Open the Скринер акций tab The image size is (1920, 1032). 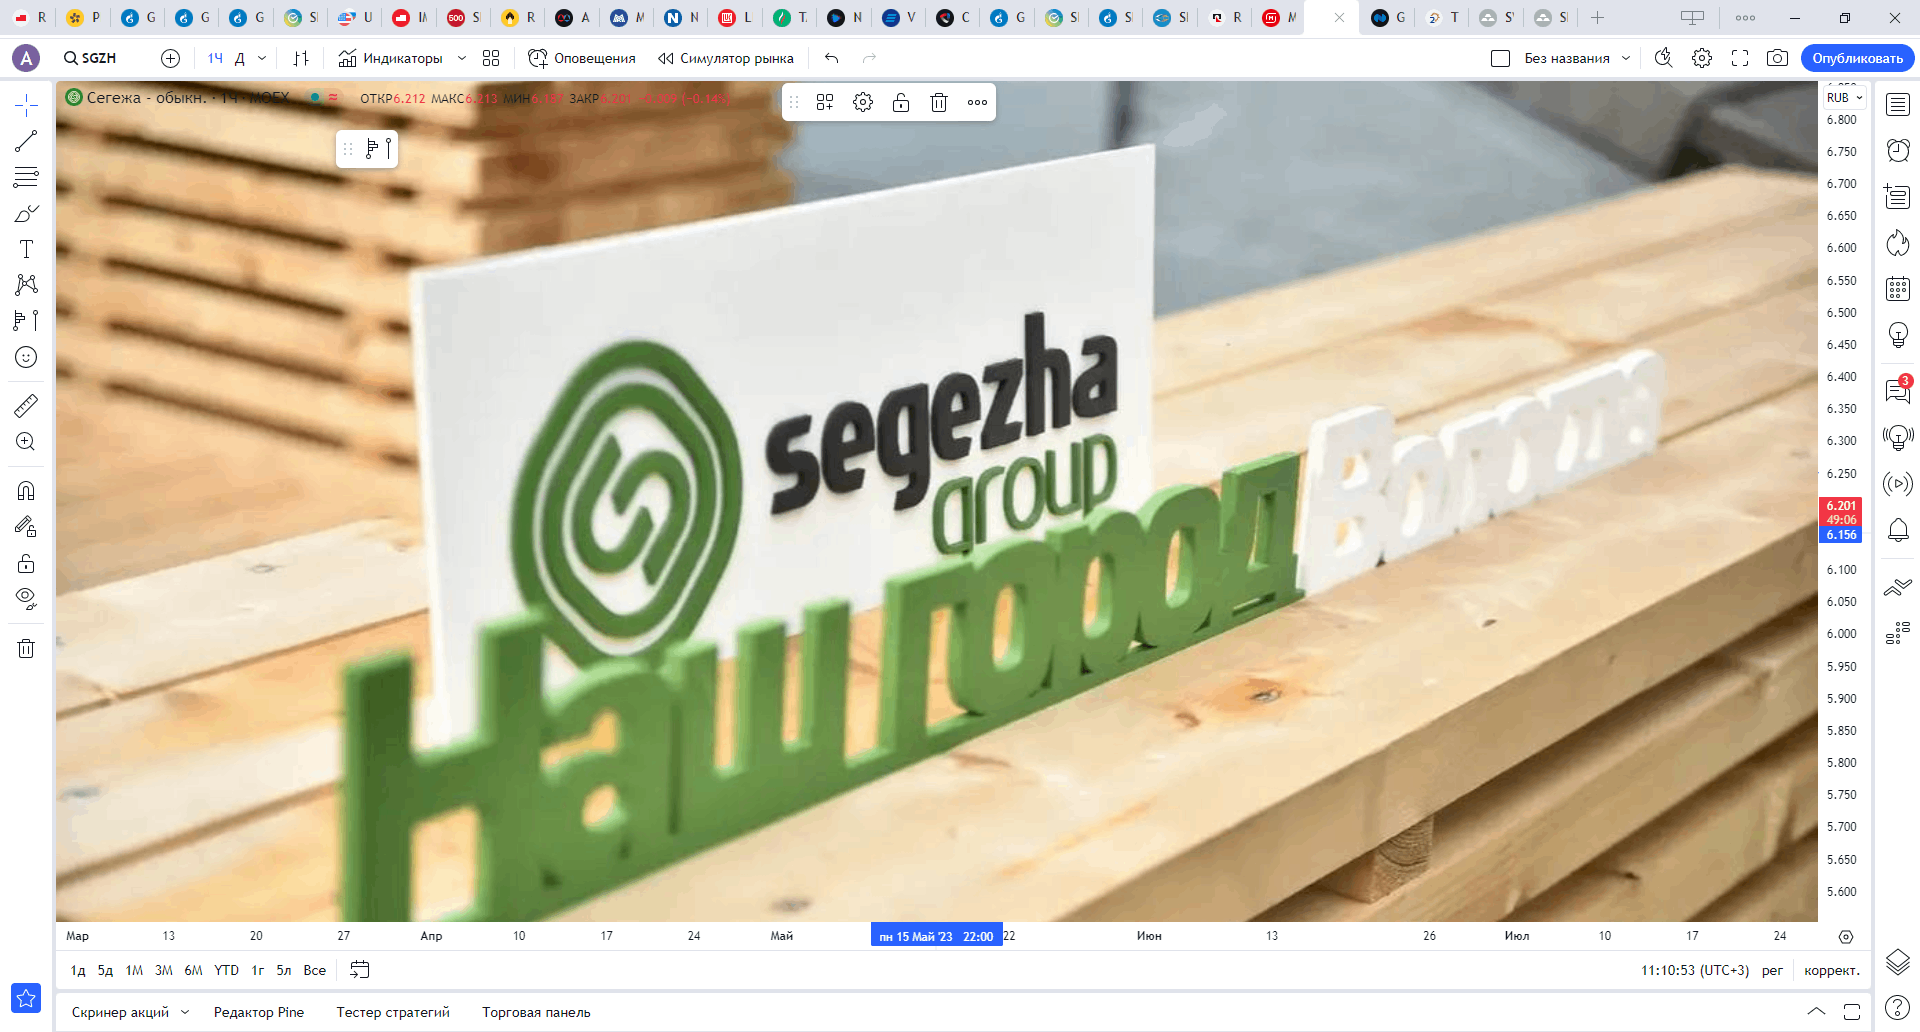[x=121, y=1012]
